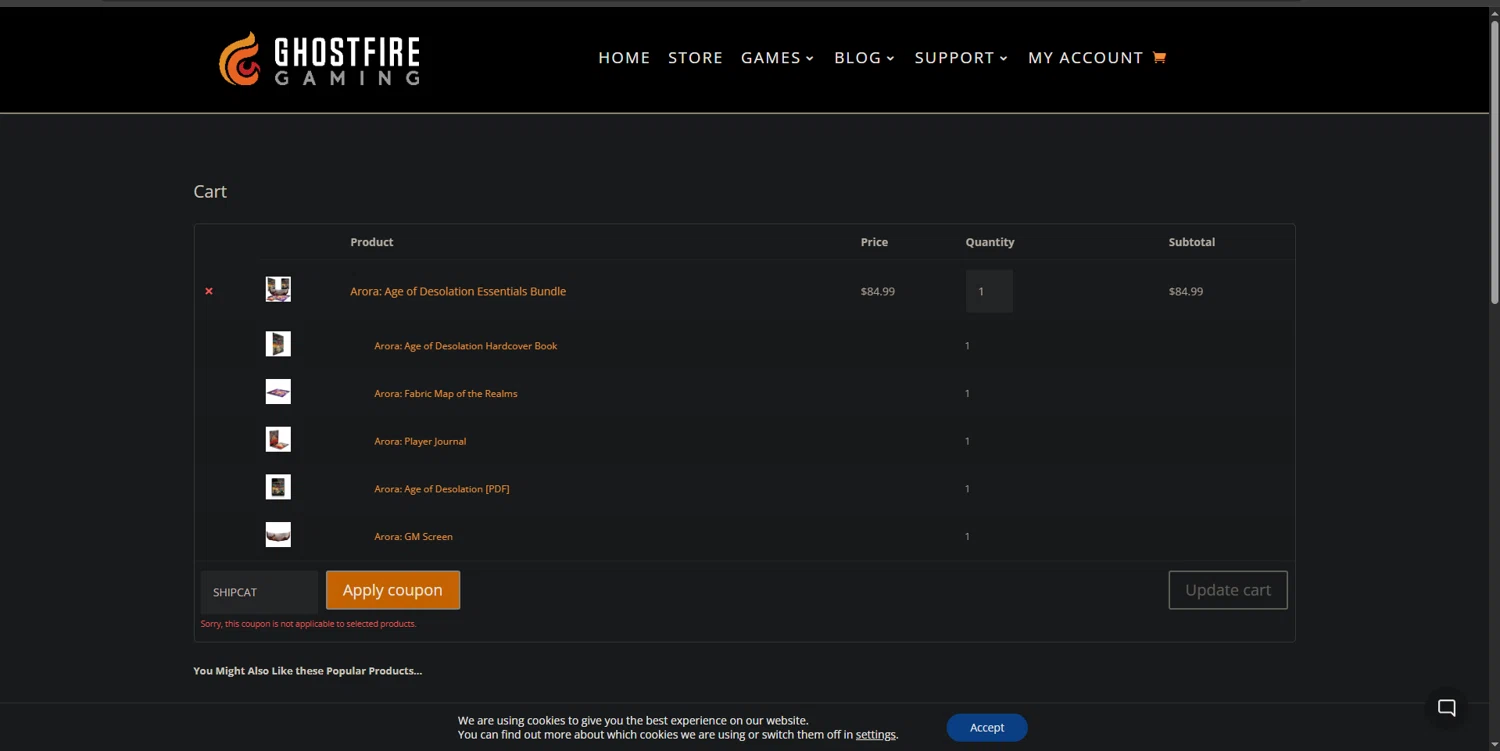Click the Quantity column header
Image resolution: width=1500 pixels, height=751 pixels.
click(x=989, y=242)
